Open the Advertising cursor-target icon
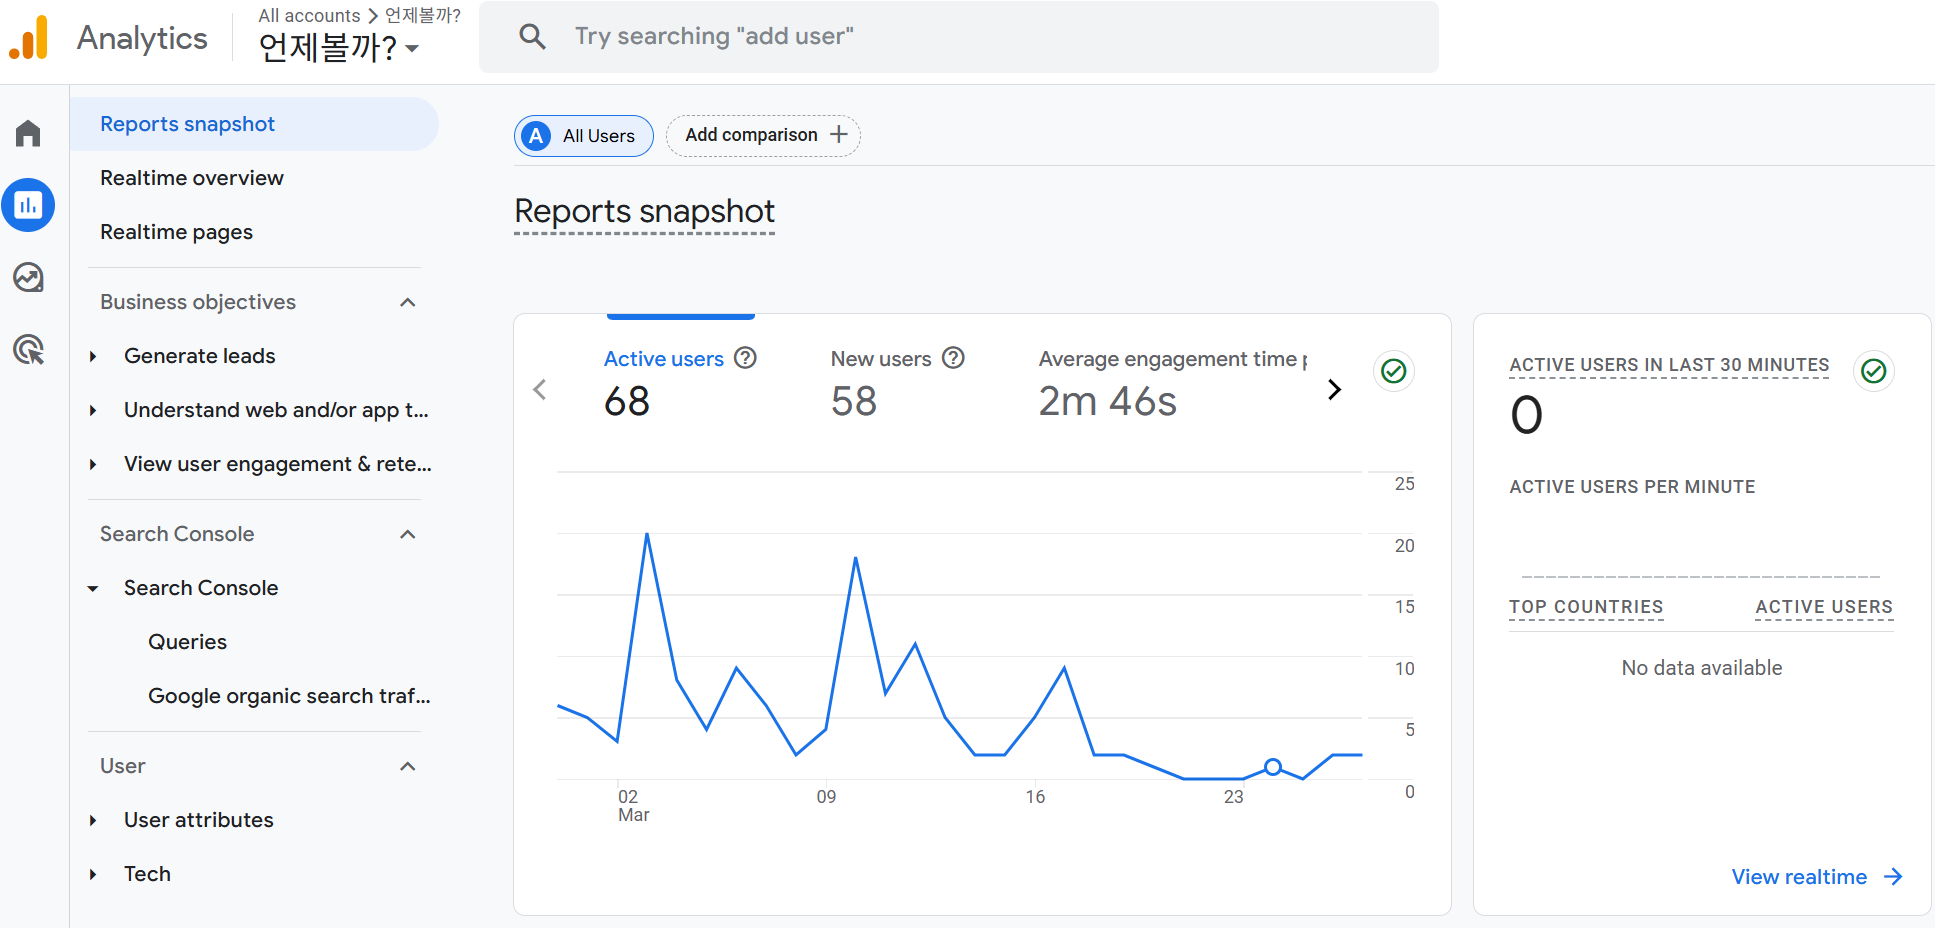The image size is (1935, 928). point(28,349)
